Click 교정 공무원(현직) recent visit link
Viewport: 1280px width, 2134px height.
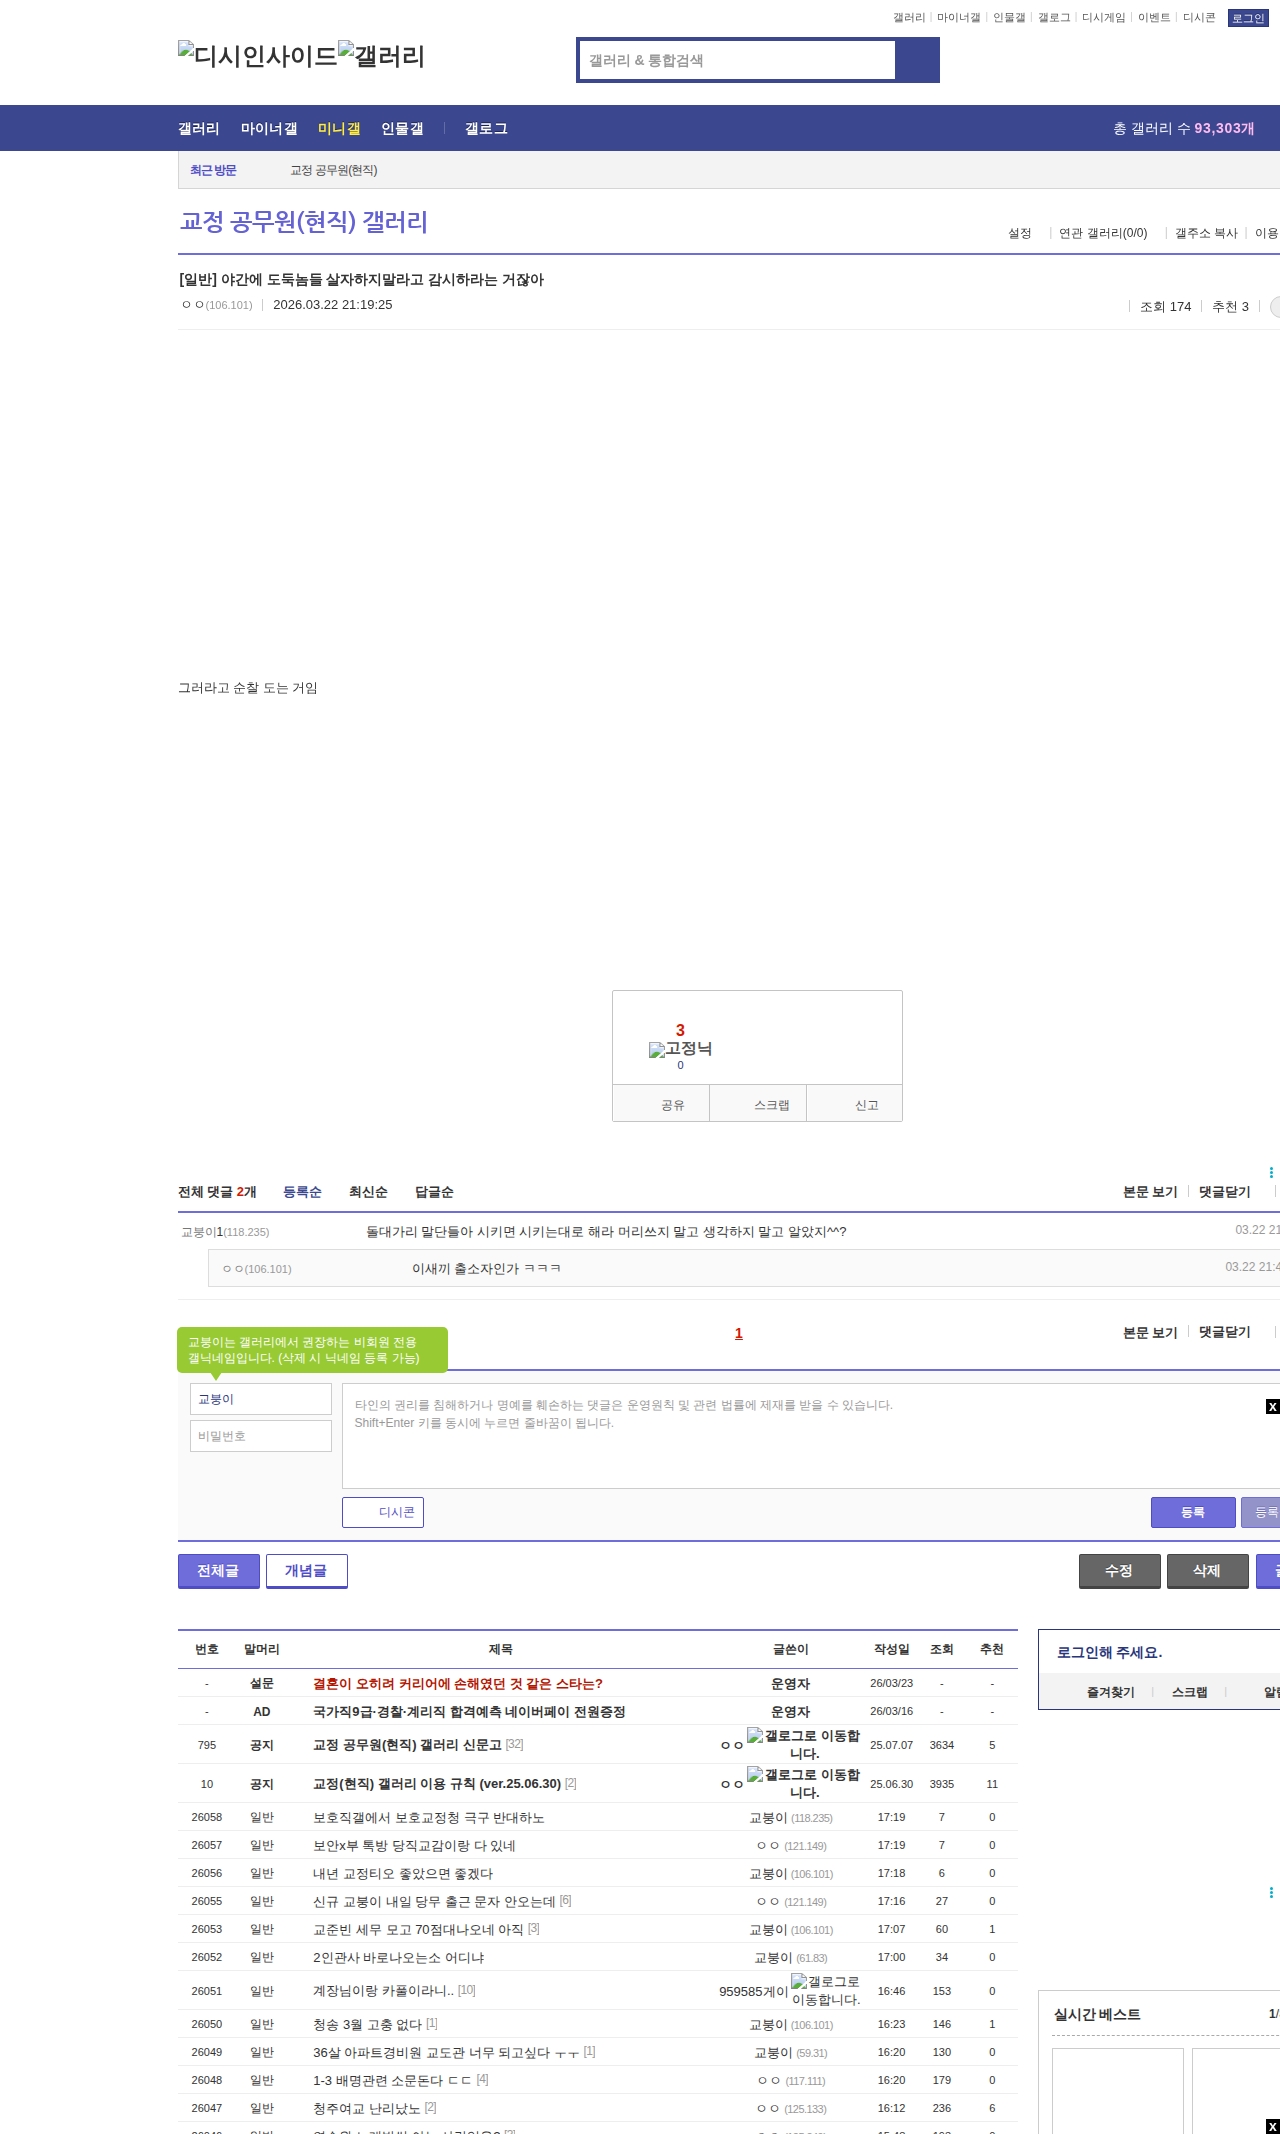pos(334,171)
